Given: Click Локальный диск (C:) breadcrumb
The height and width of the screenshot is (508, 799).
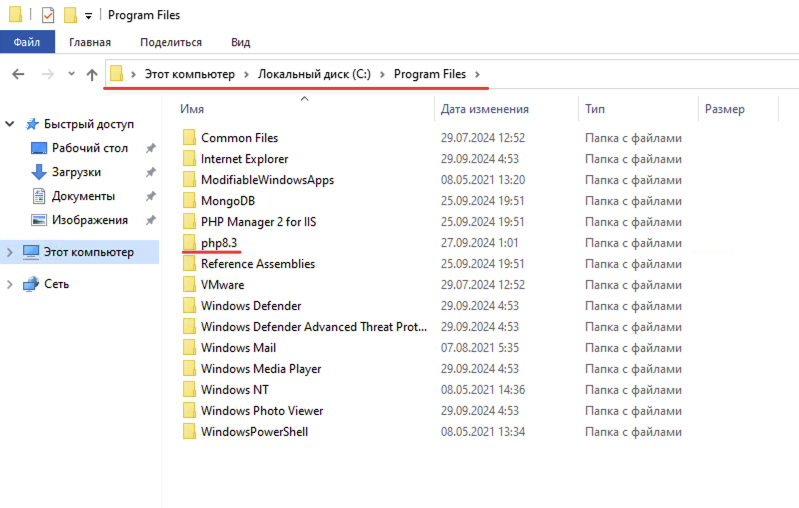Looking at the screenshot, I should tap(314, 74).
